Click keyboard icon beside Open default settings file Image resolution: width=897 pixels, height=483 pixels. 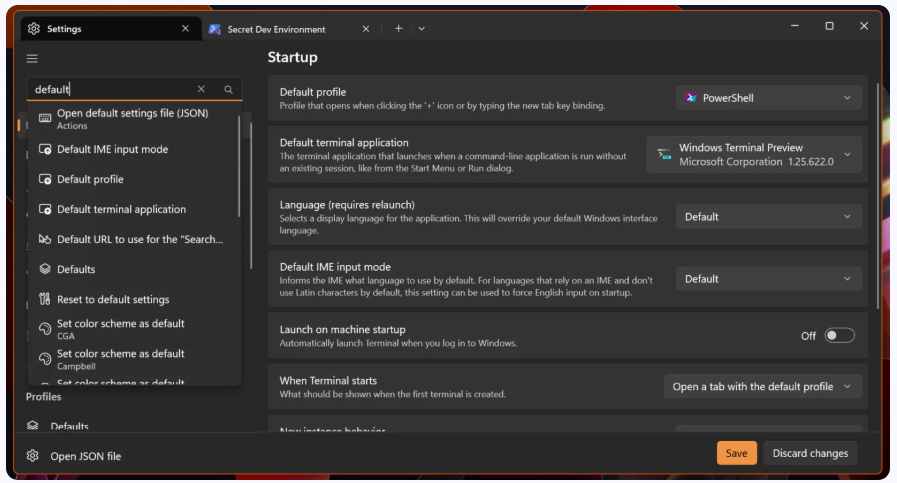click(45, 118)
